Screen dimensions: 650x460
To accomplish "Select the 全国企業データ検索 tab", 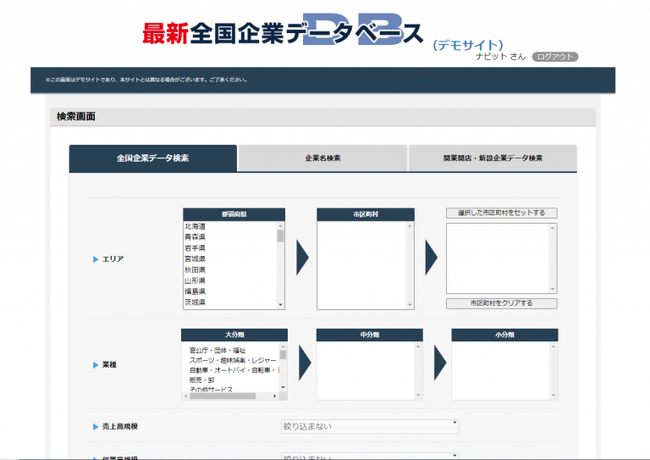I will [x=153, y=158].
